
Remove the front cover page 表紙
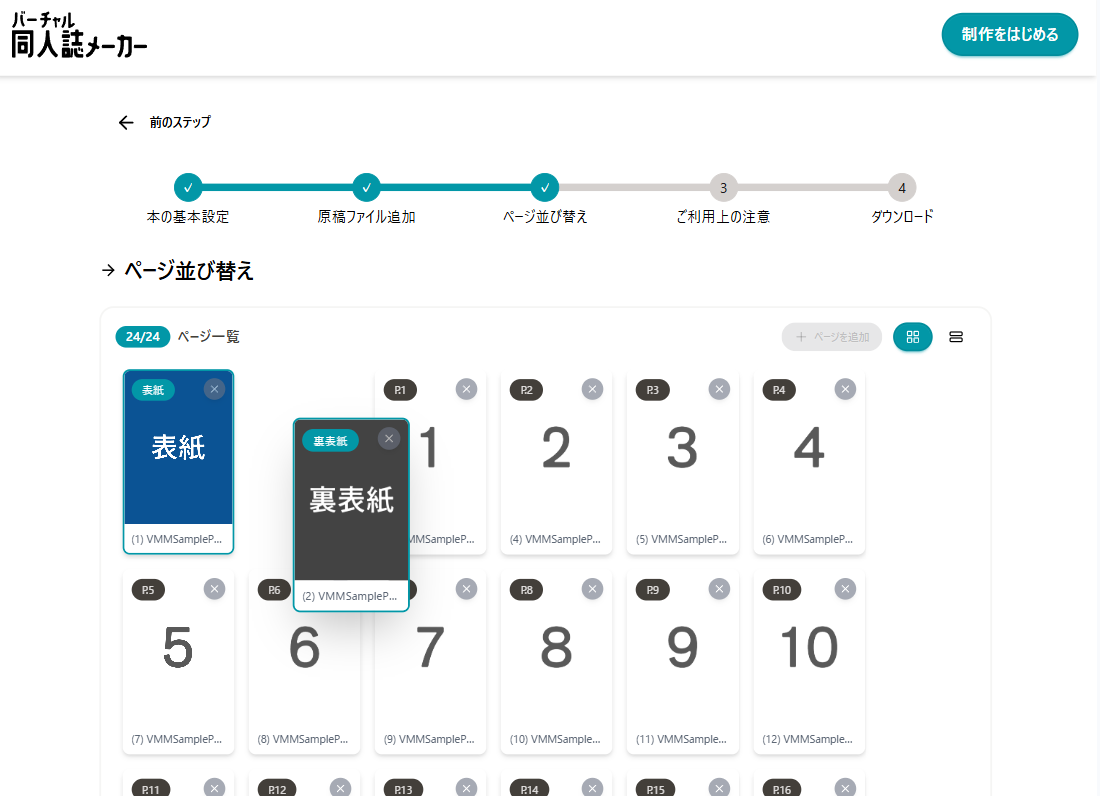(x=214, y=389)
